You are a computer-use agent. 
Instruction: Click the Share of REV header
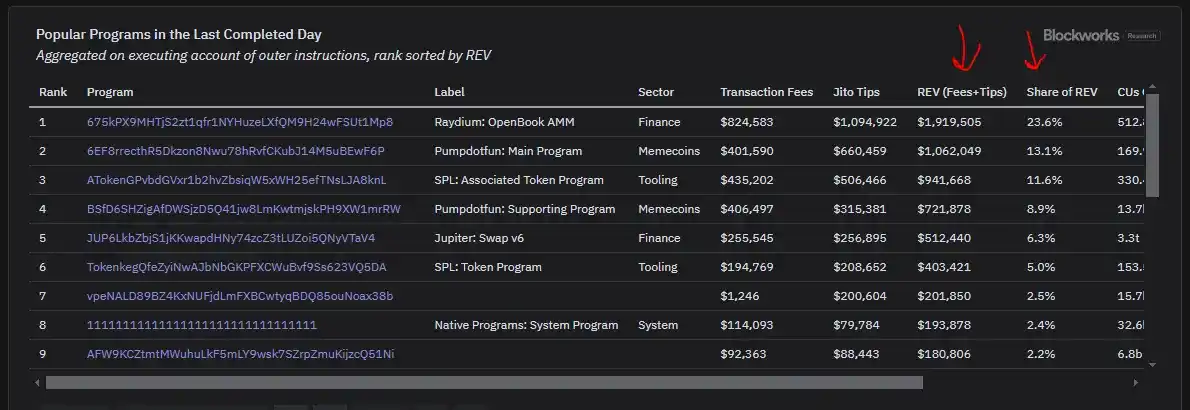click(1061, 92)
